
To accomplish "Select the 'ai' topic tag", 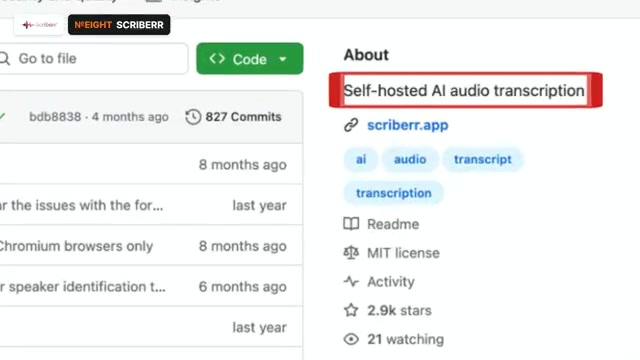I will pyautogui.click(x=361, y=159).
